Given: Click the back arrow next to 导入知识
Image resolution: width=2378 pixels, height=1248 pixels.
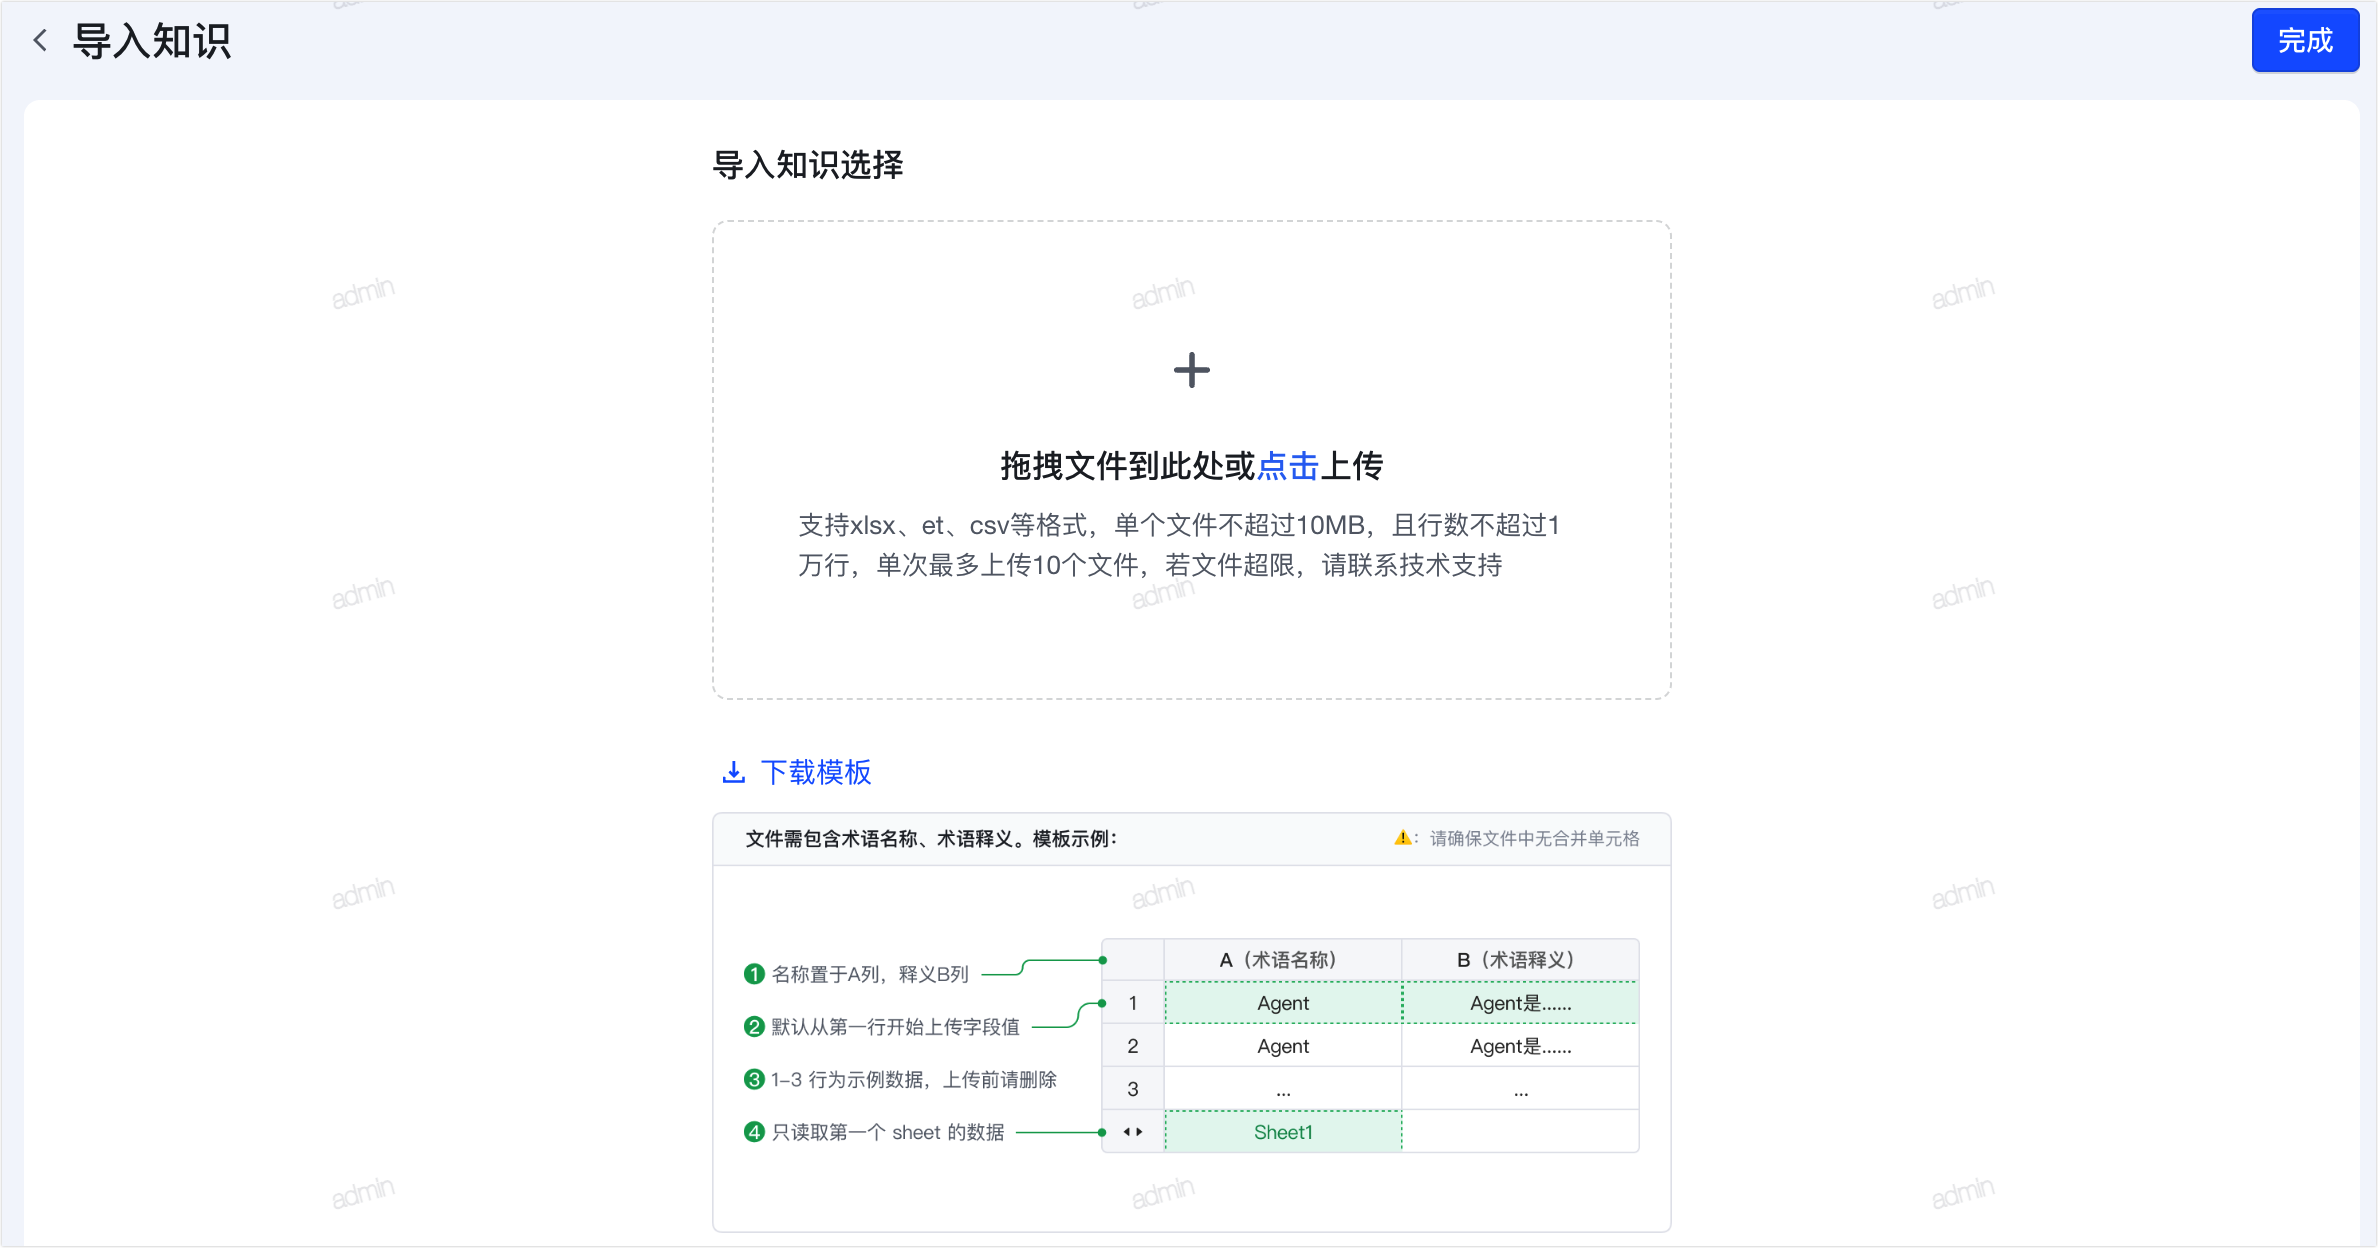Looking at the screenshot, I should click(40, 41).
